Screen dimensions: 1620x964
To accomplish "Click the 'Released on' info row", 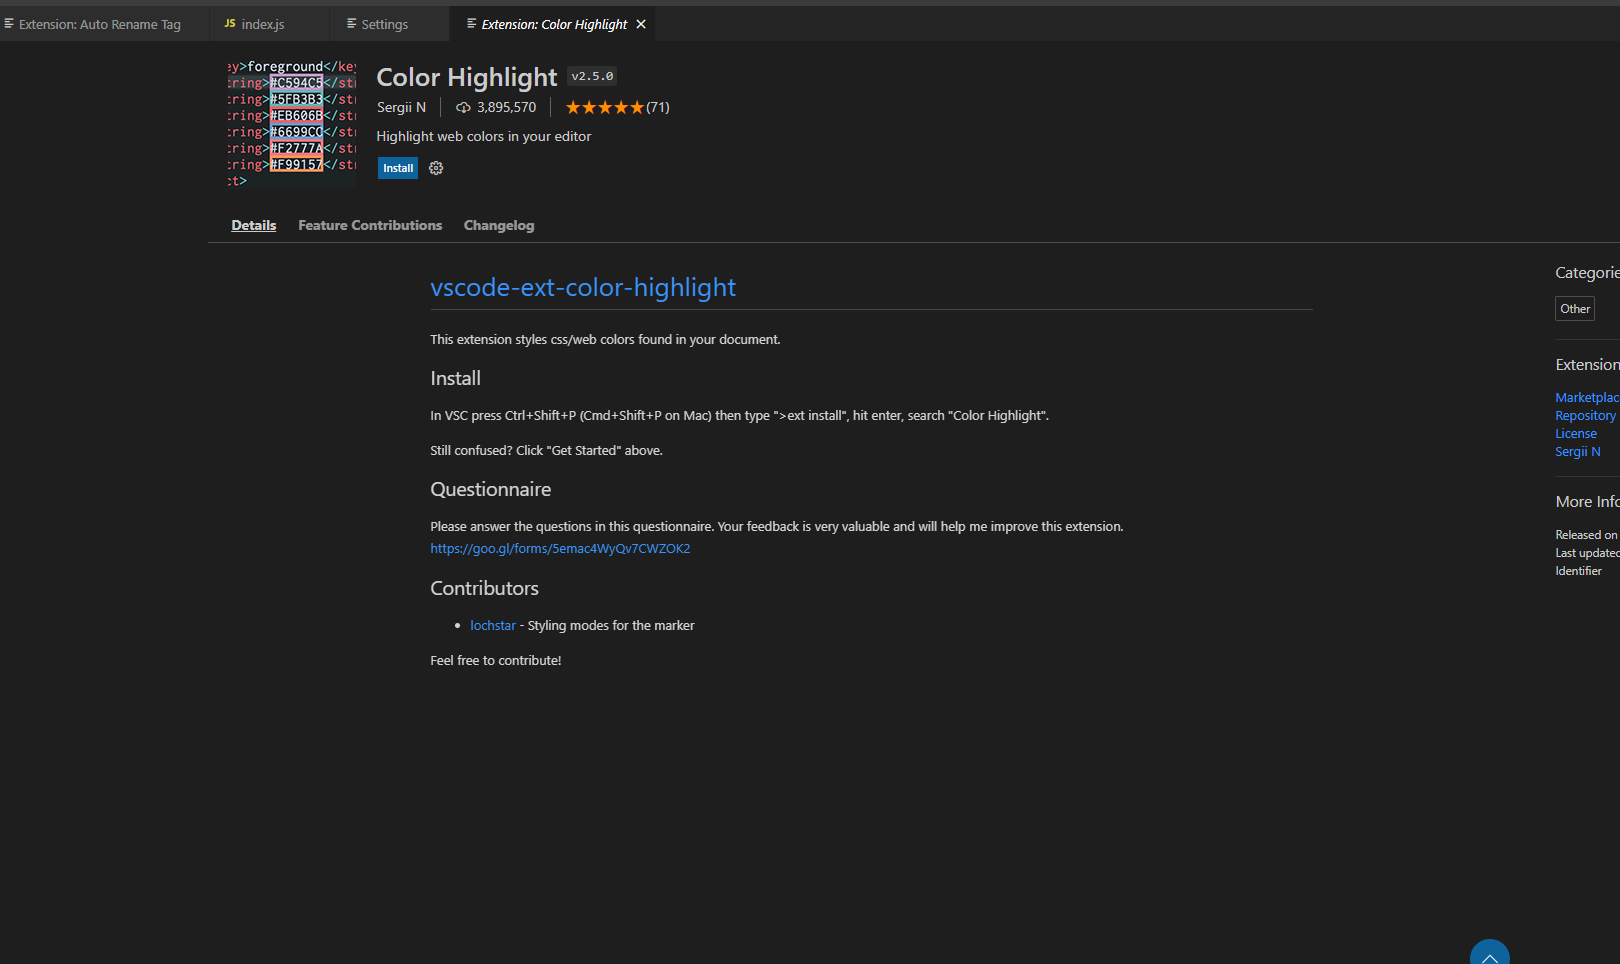I will pos(1587,535).
